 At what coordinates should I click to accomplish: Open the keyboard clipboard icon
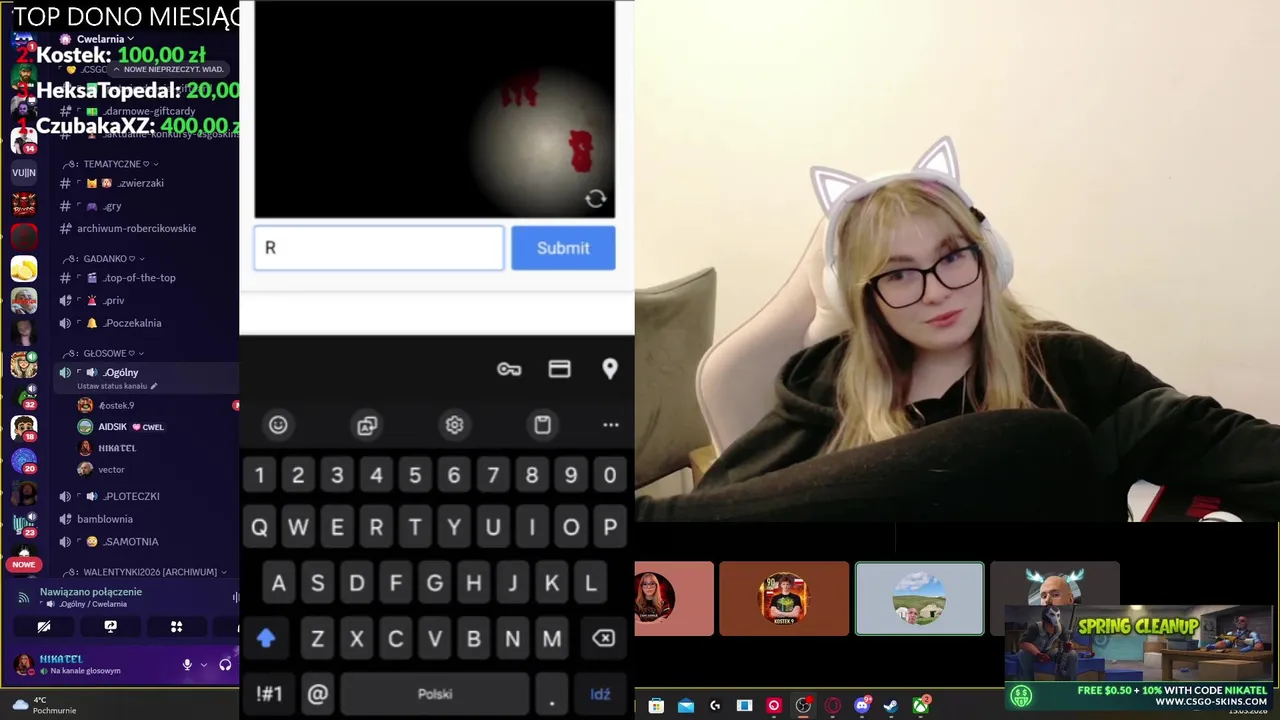point(542,425)
